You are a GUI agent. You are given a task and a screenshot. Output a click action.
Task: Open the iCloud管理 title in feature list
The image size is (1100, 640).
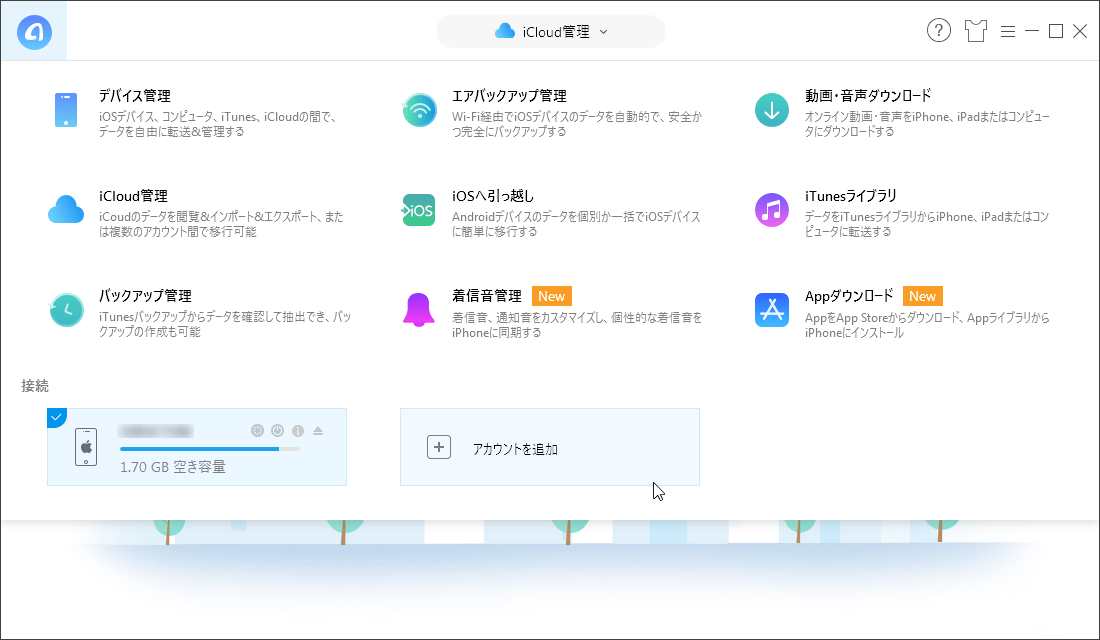(x=133, y=196)
